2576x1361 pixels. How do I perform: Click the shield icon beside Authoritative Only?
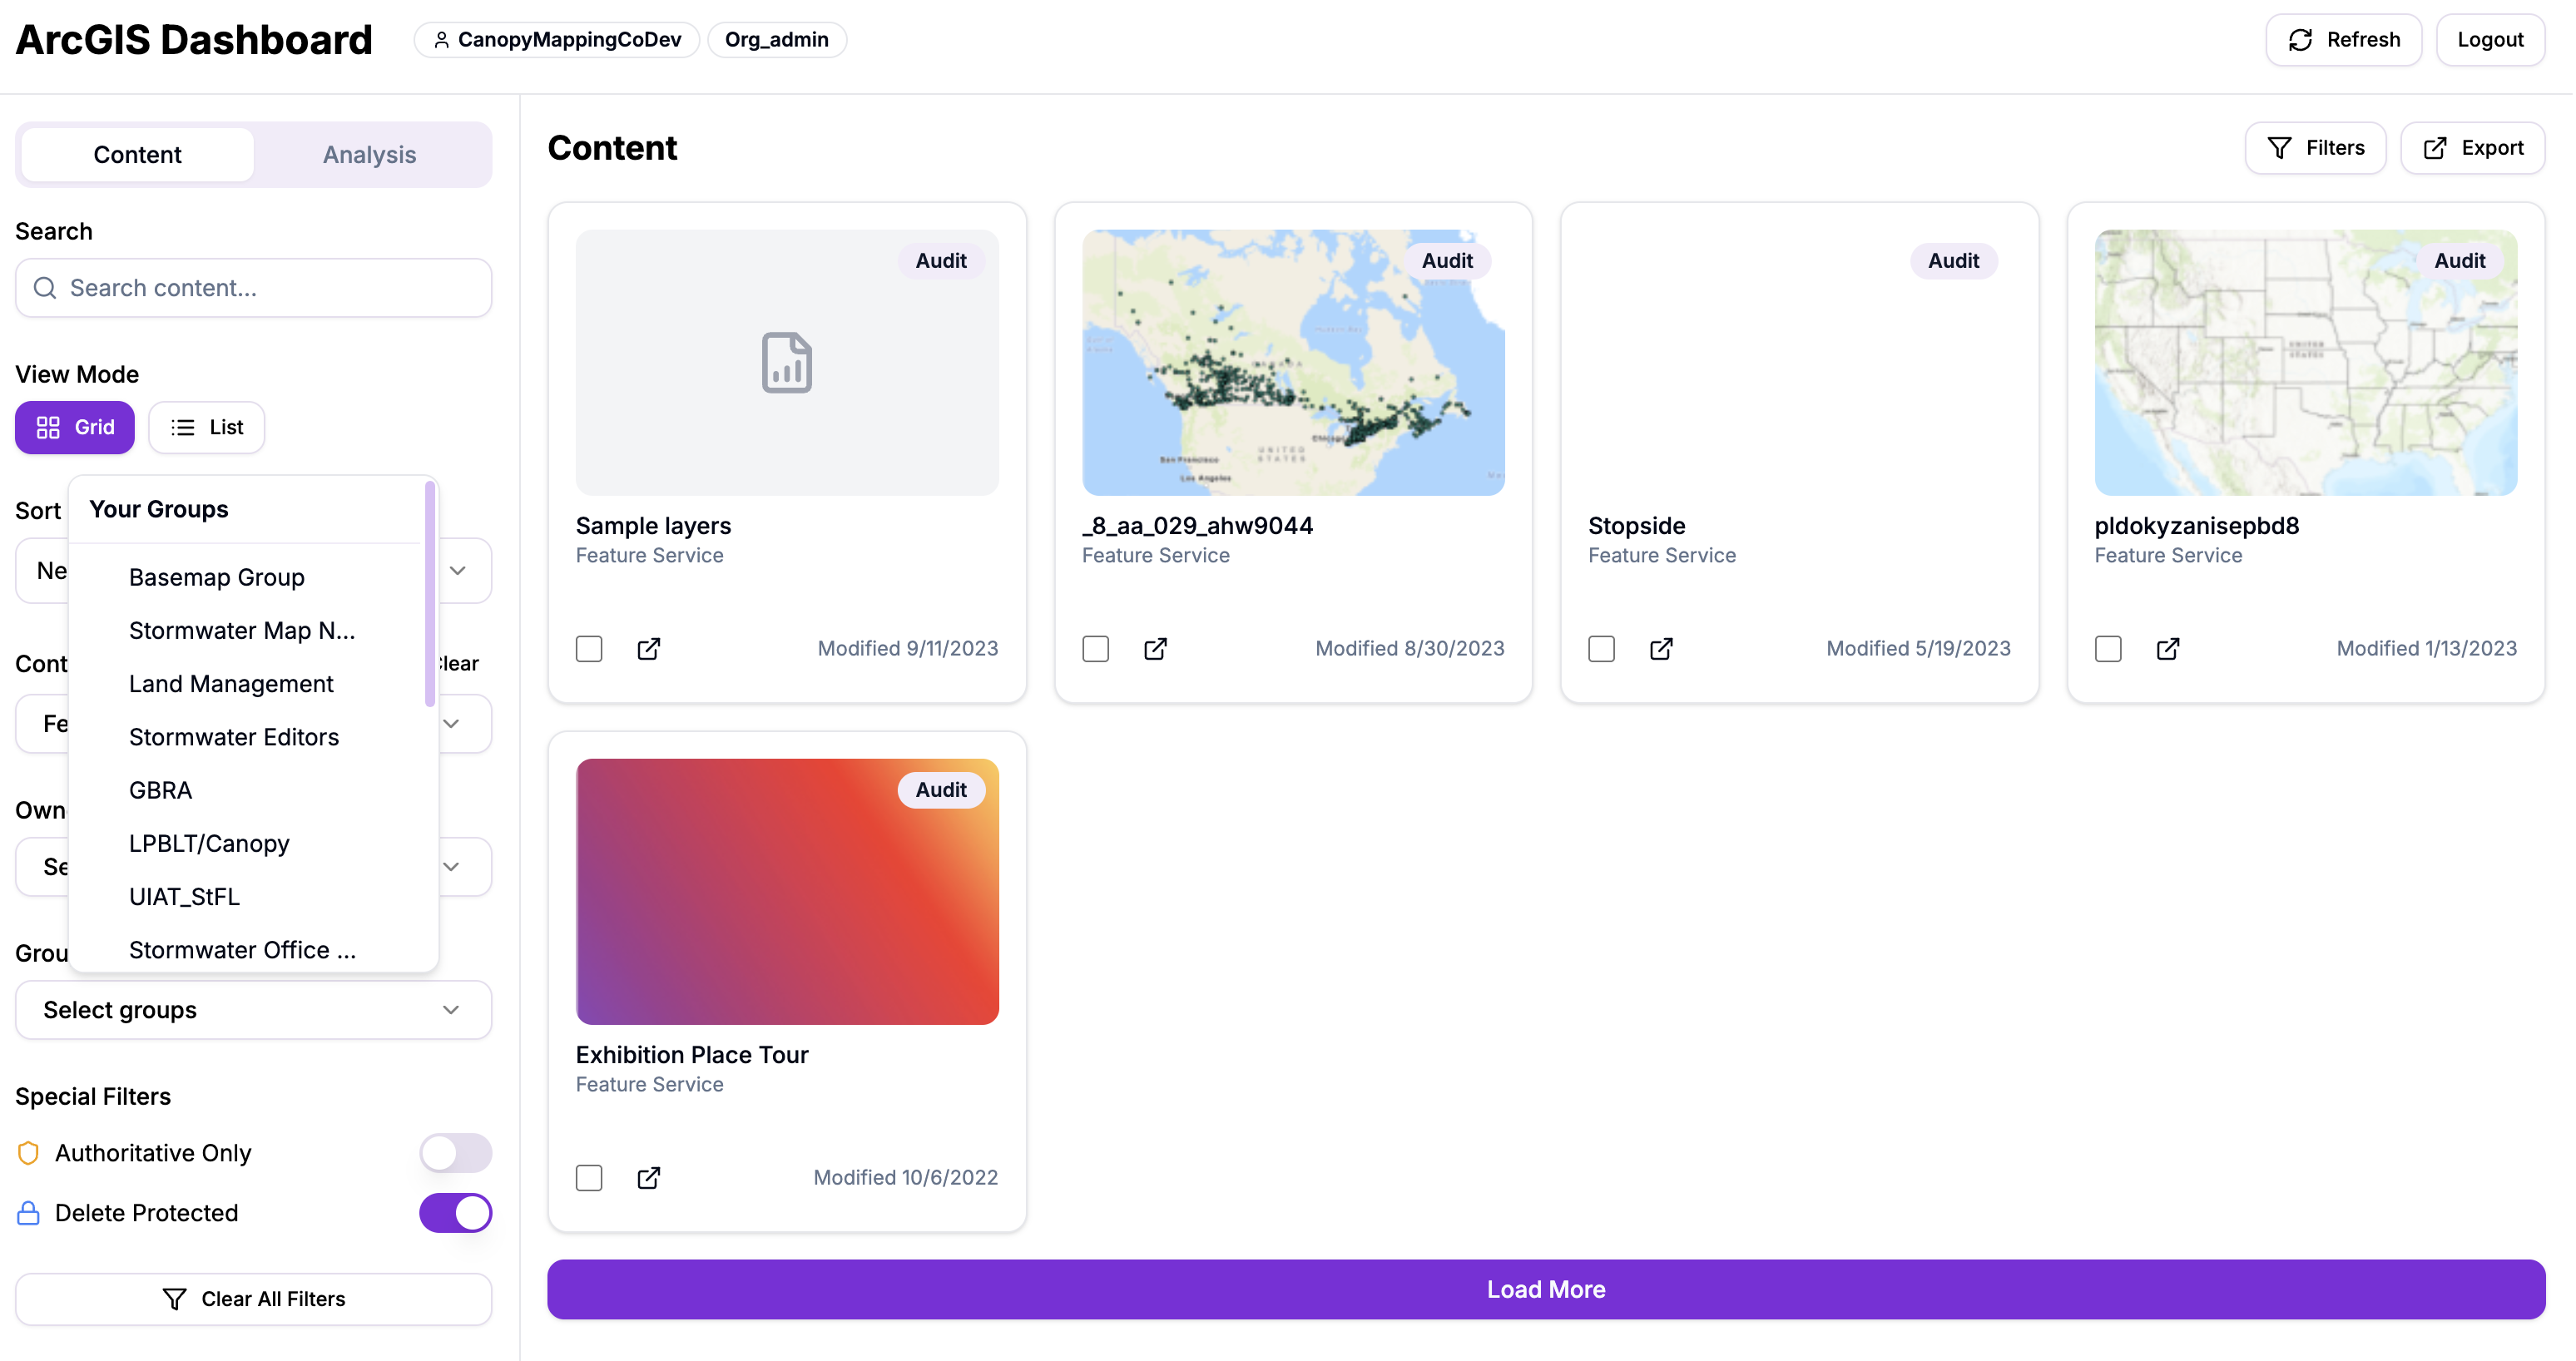[x=28, y=1153]
